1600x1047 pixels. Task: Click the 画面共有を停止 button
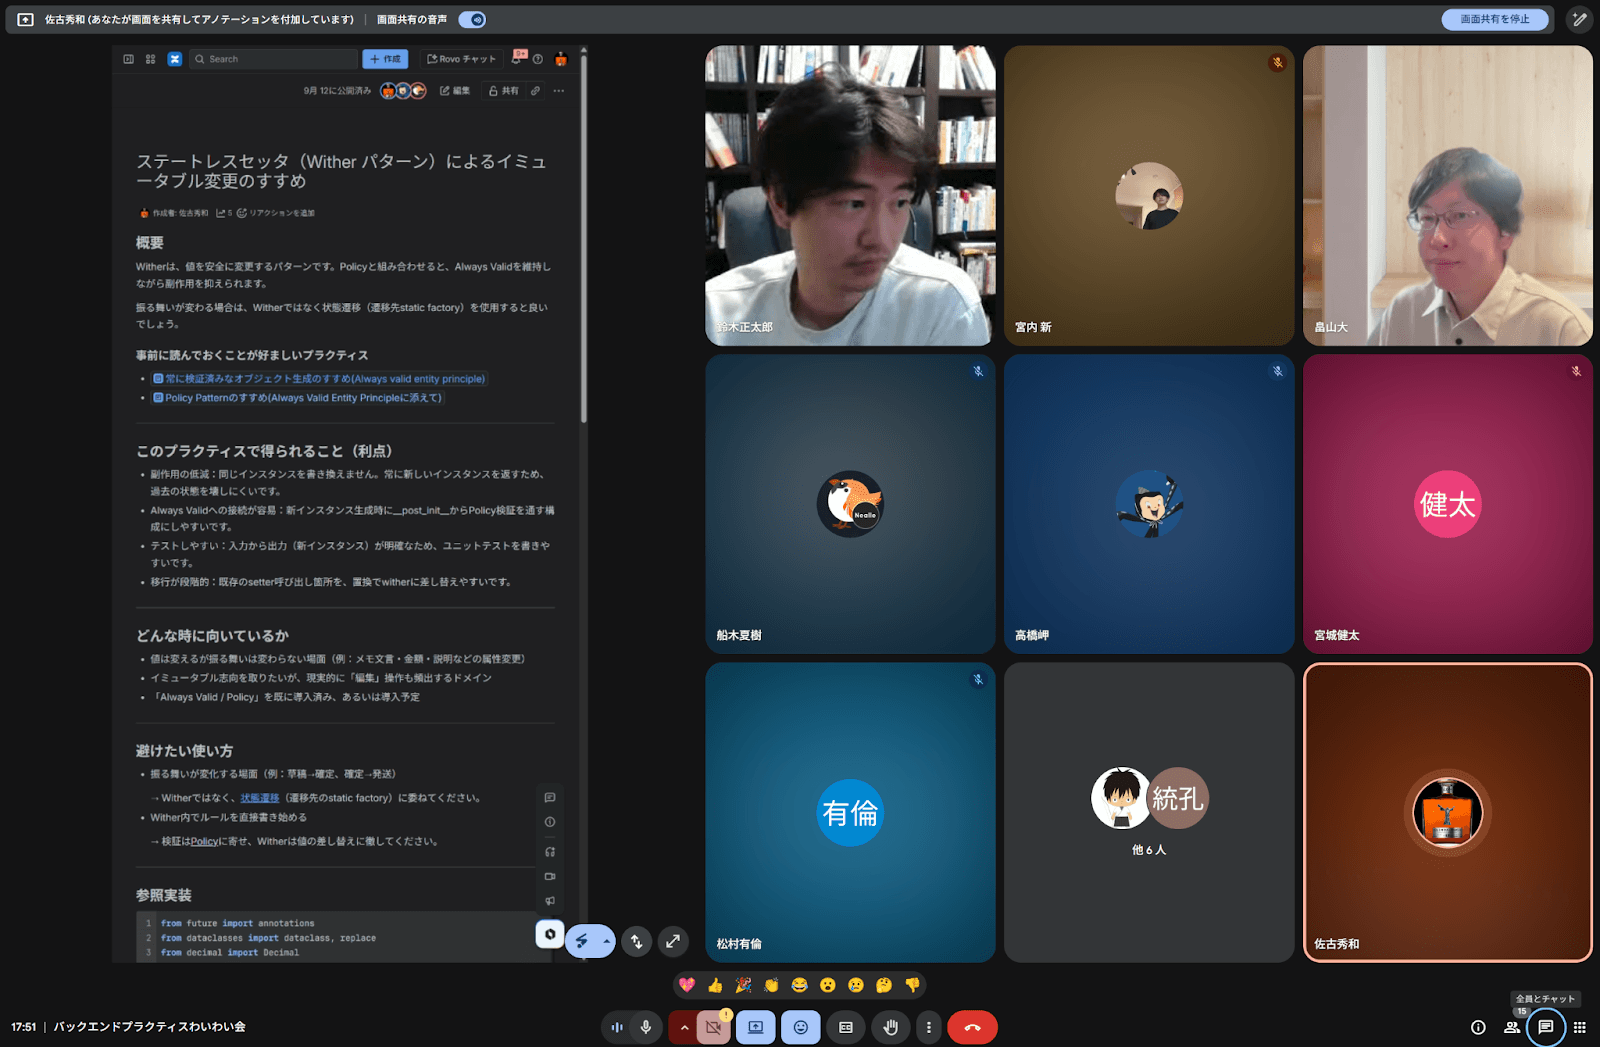(x=1494, y=19)
